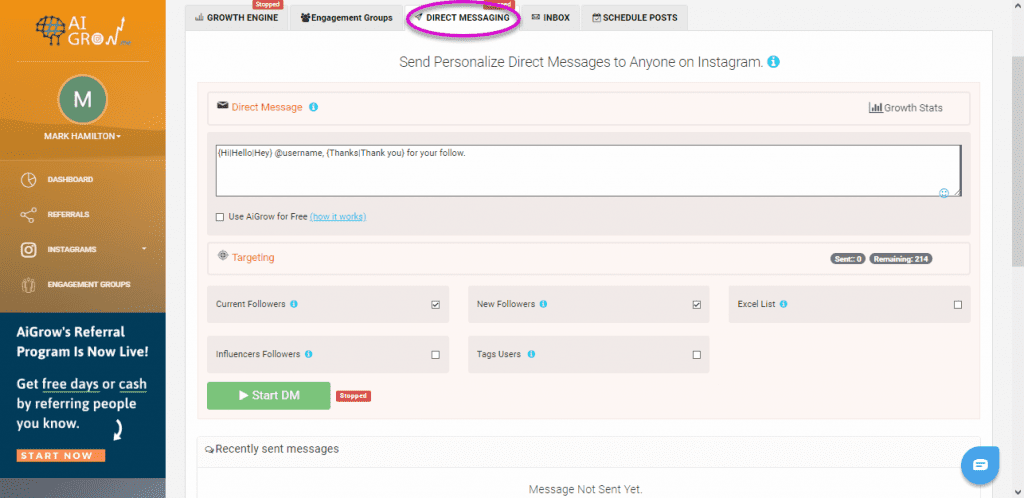Click the Referrals share icon
Viewport: 1024px width, 498px height.
tap(28, 215)
